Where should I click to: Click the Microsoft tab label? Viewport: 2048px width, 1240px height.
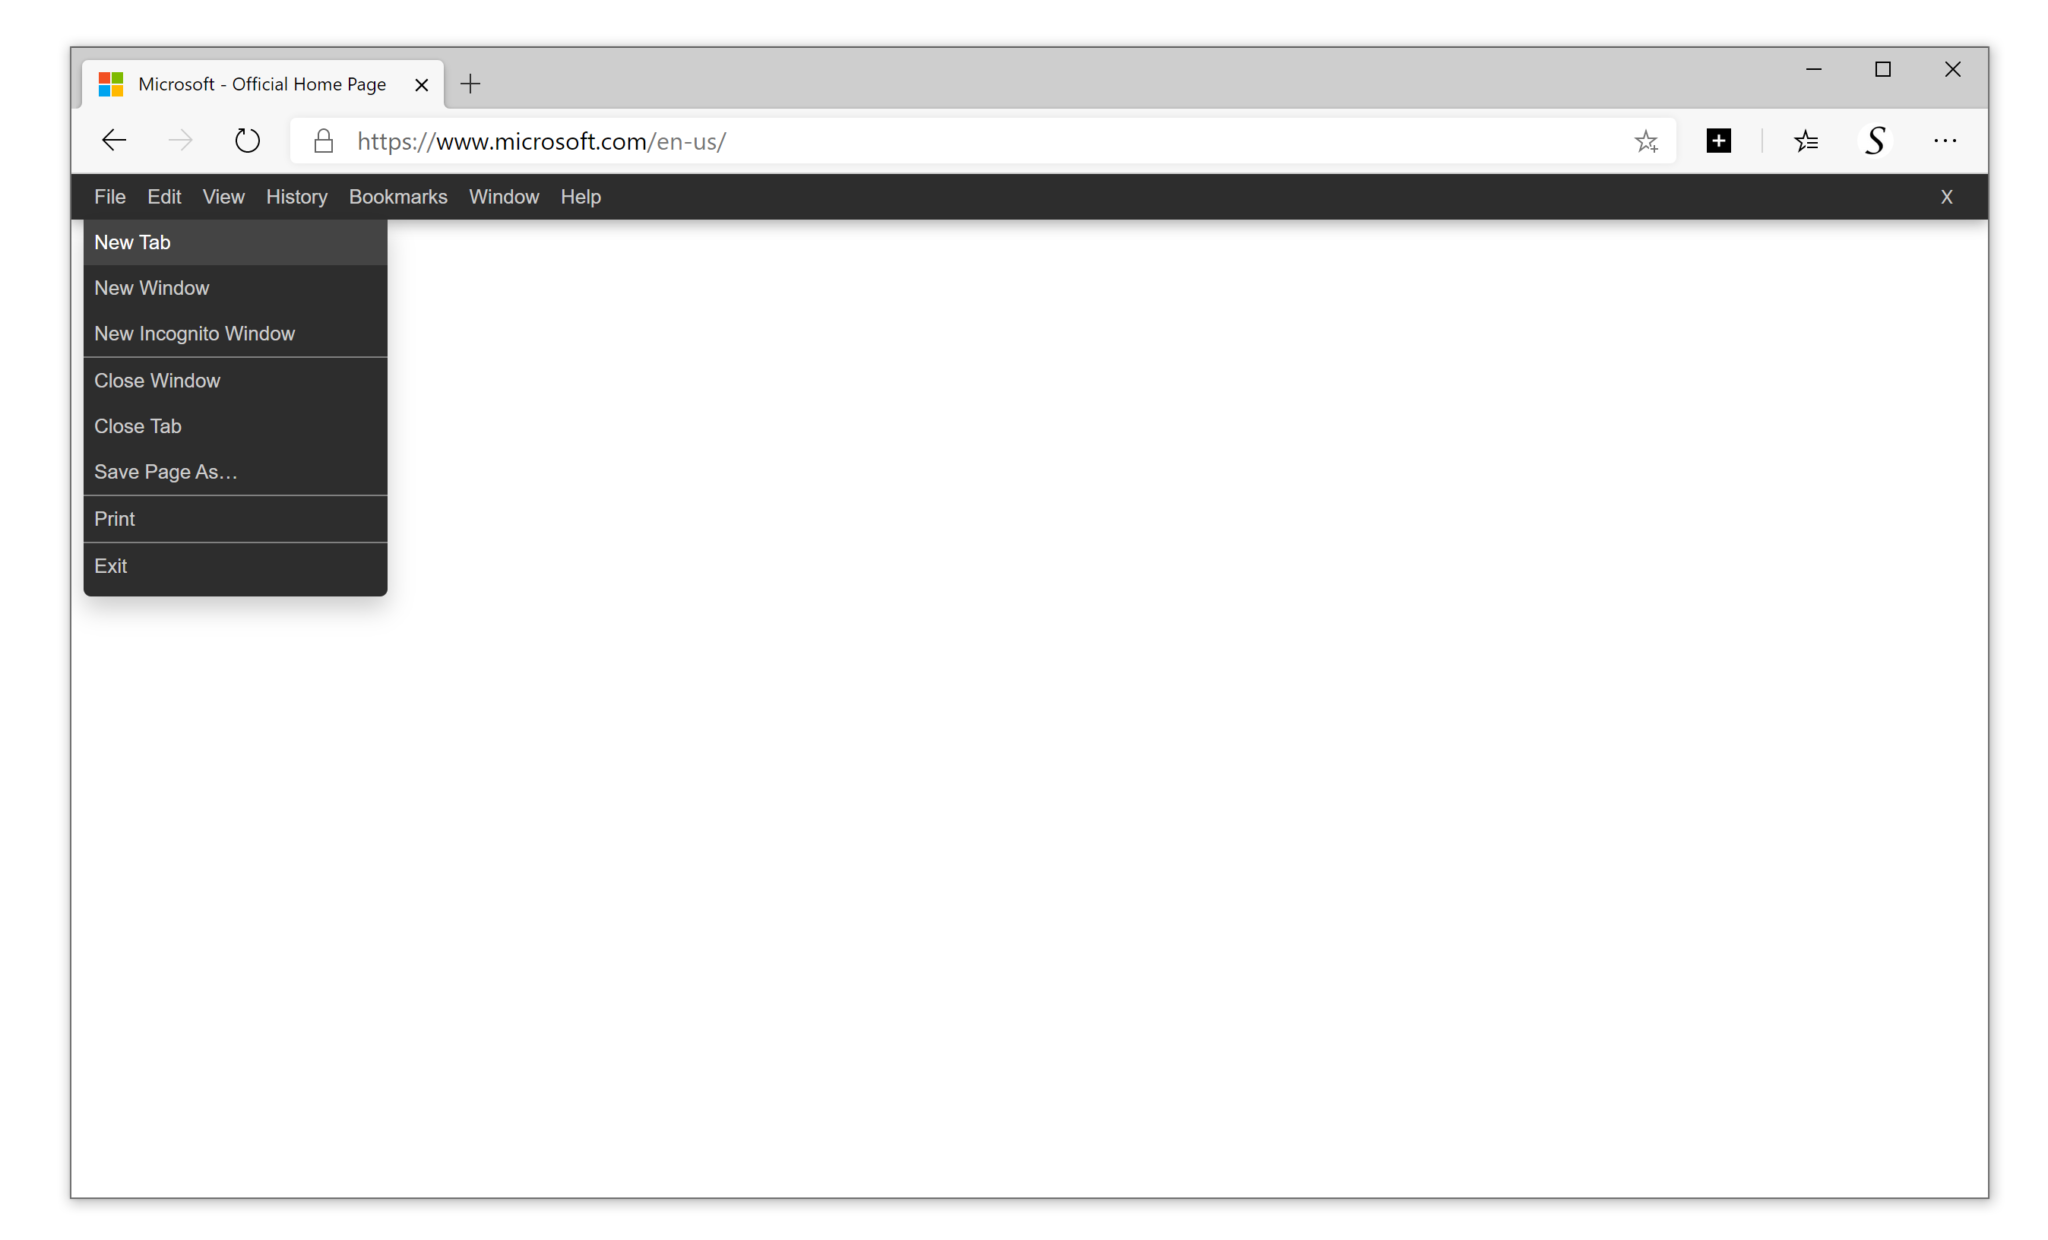tap(263, 83)
